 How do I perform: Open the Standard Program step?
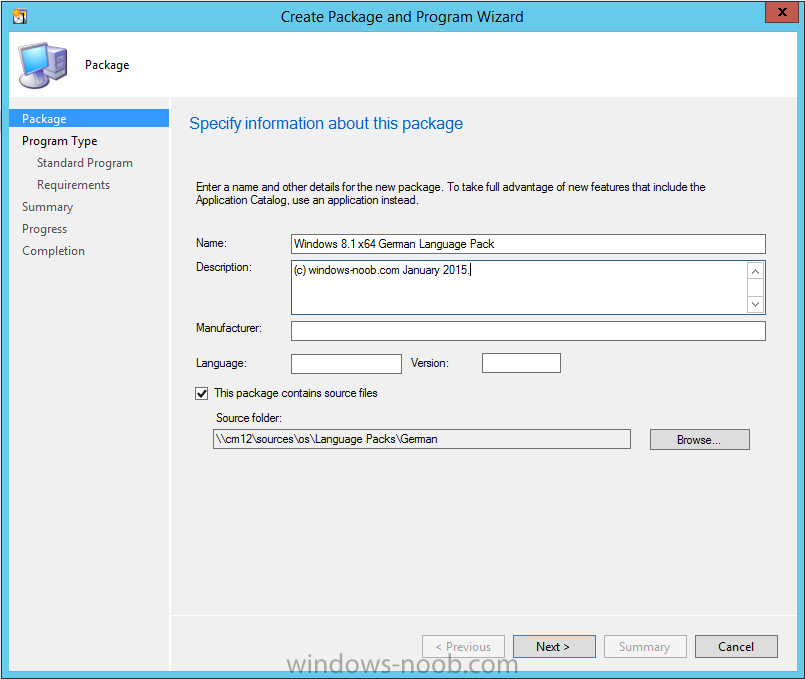tap(85, 163)
